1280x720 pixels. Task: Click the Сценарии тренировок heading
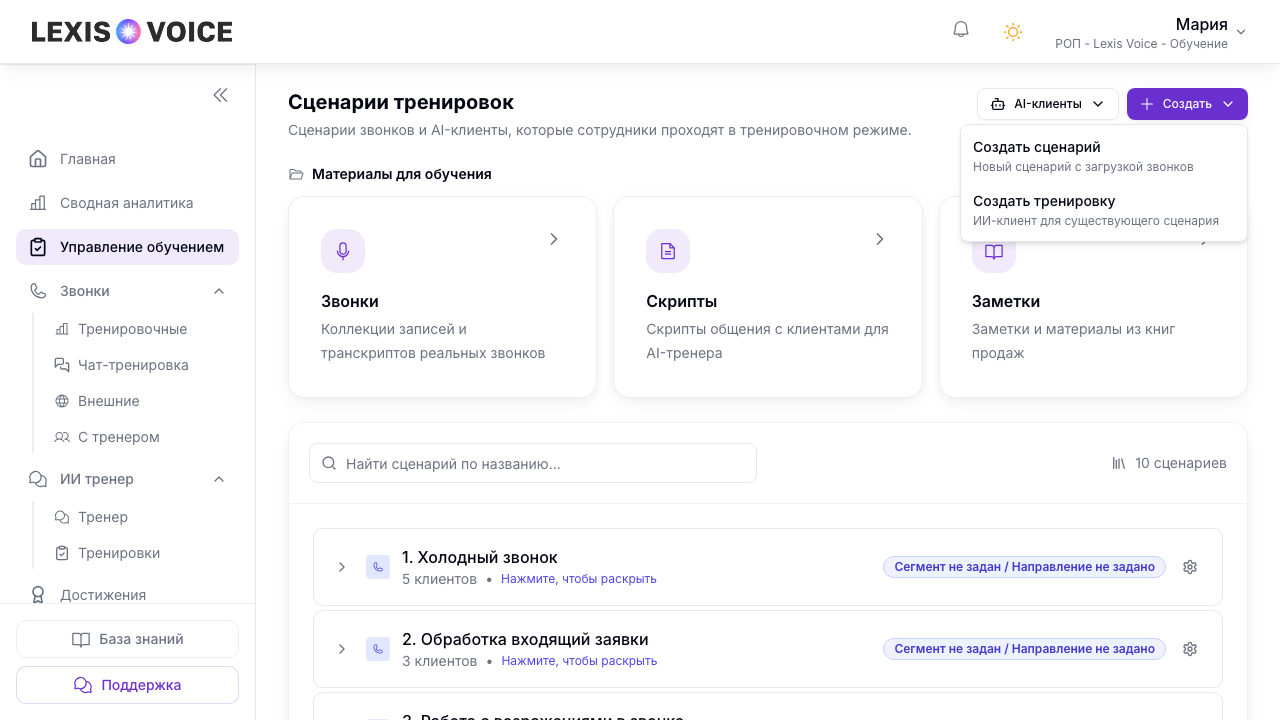pos(401,102)
